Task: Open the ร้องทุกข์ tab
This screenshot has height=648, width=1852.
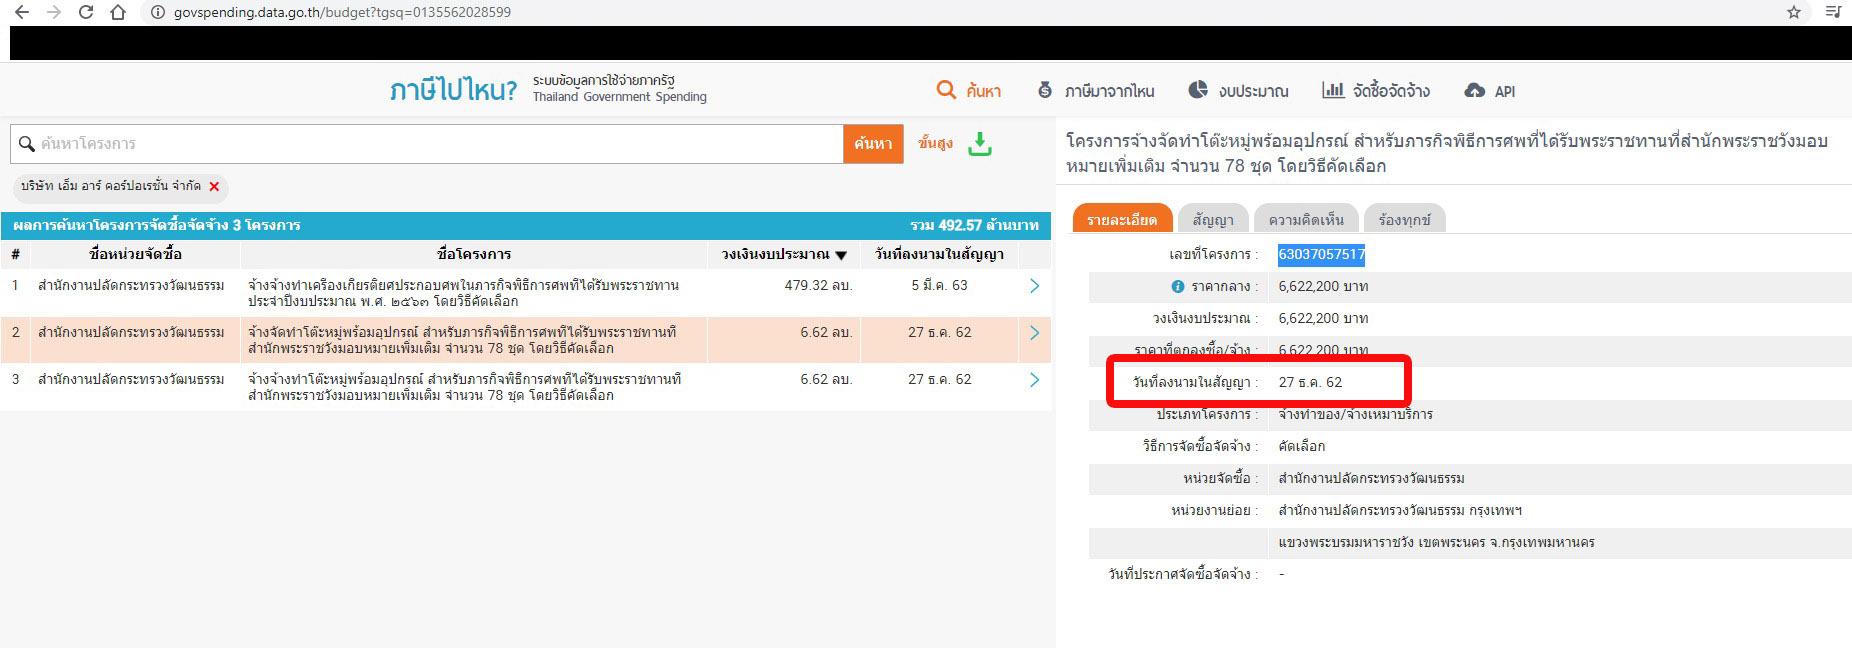Action: coord(1404,220)
